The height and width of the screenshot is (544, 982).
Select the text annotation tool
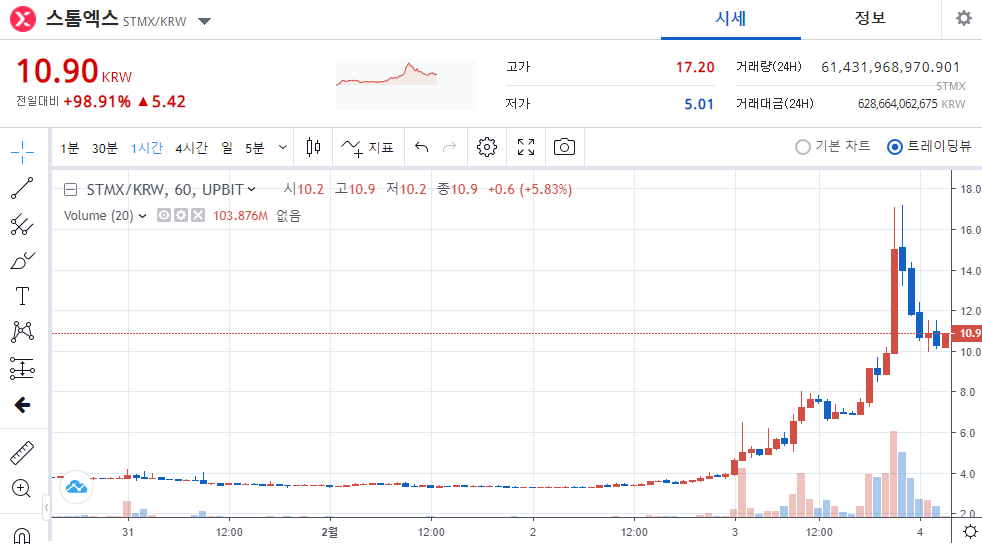coord(22,296)
